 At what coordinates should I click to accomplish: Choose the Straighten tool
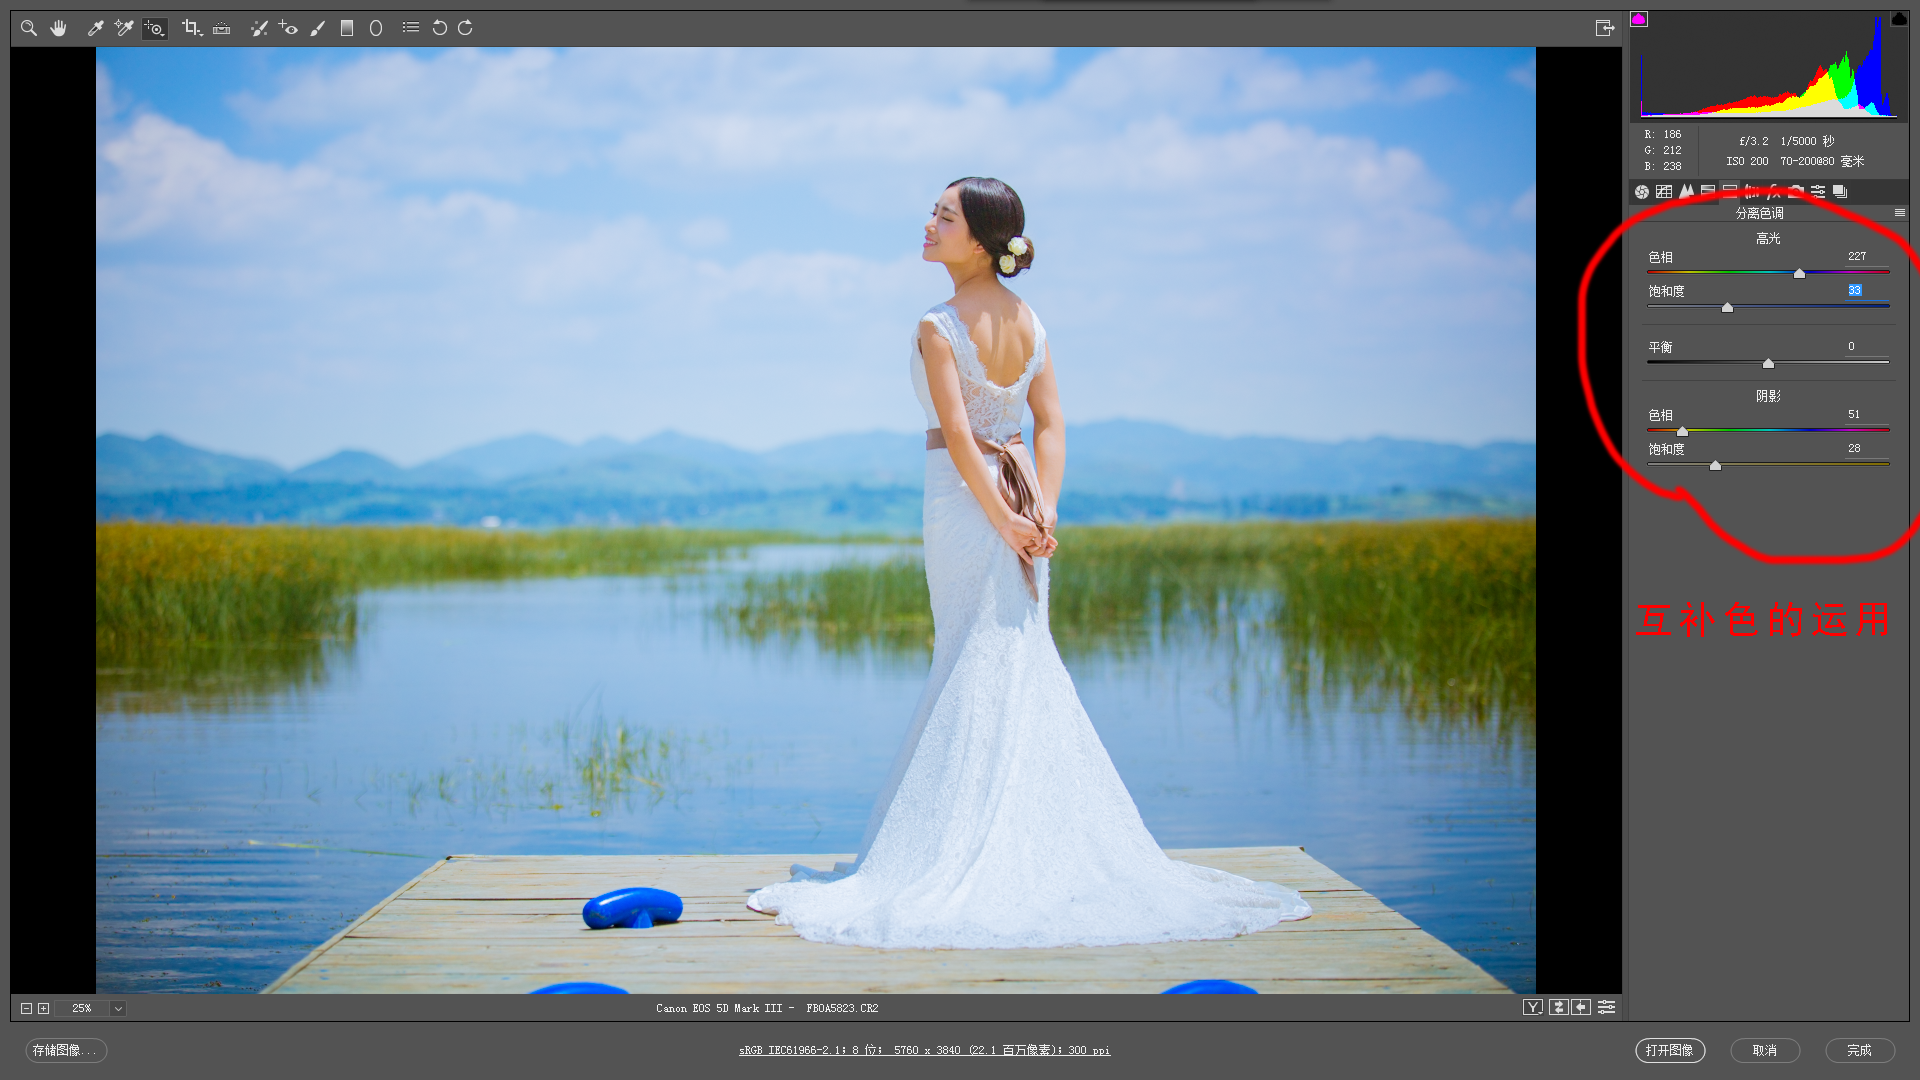(x=222, y=28)
